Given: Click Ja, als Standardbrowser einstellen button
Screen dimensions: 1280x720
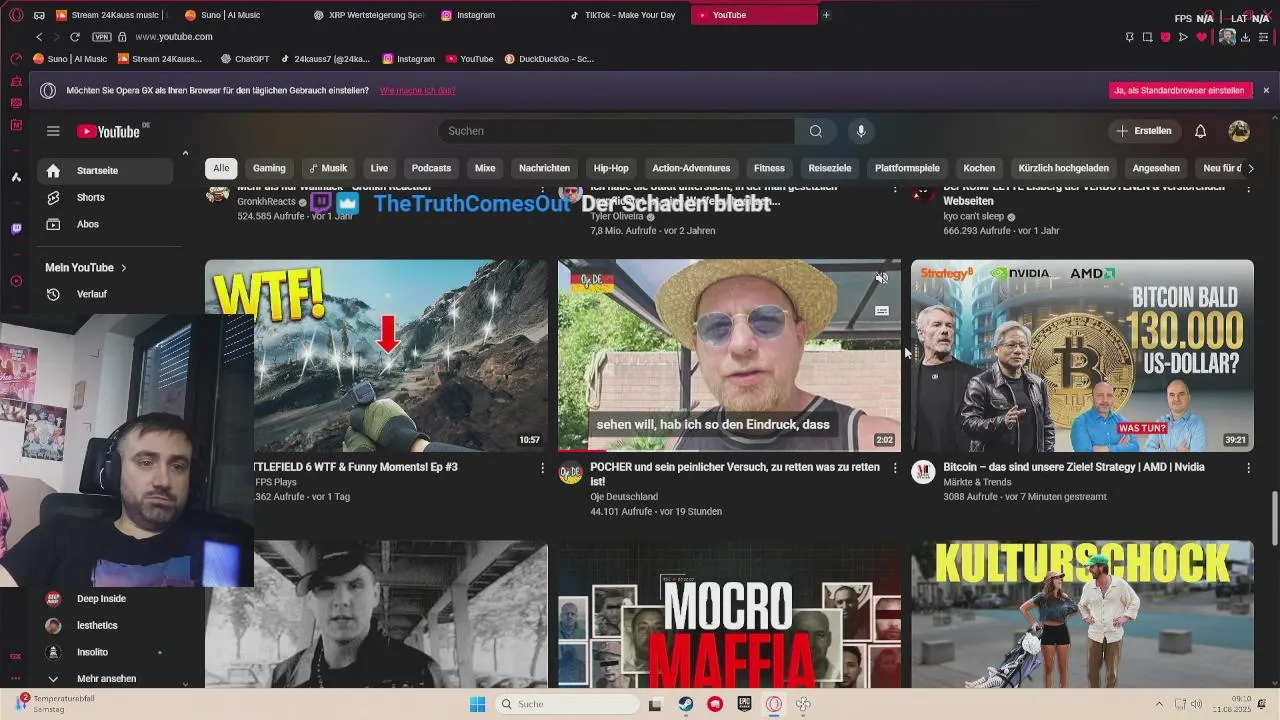Looking at the screenshot, I should [x=1181, y=90].
